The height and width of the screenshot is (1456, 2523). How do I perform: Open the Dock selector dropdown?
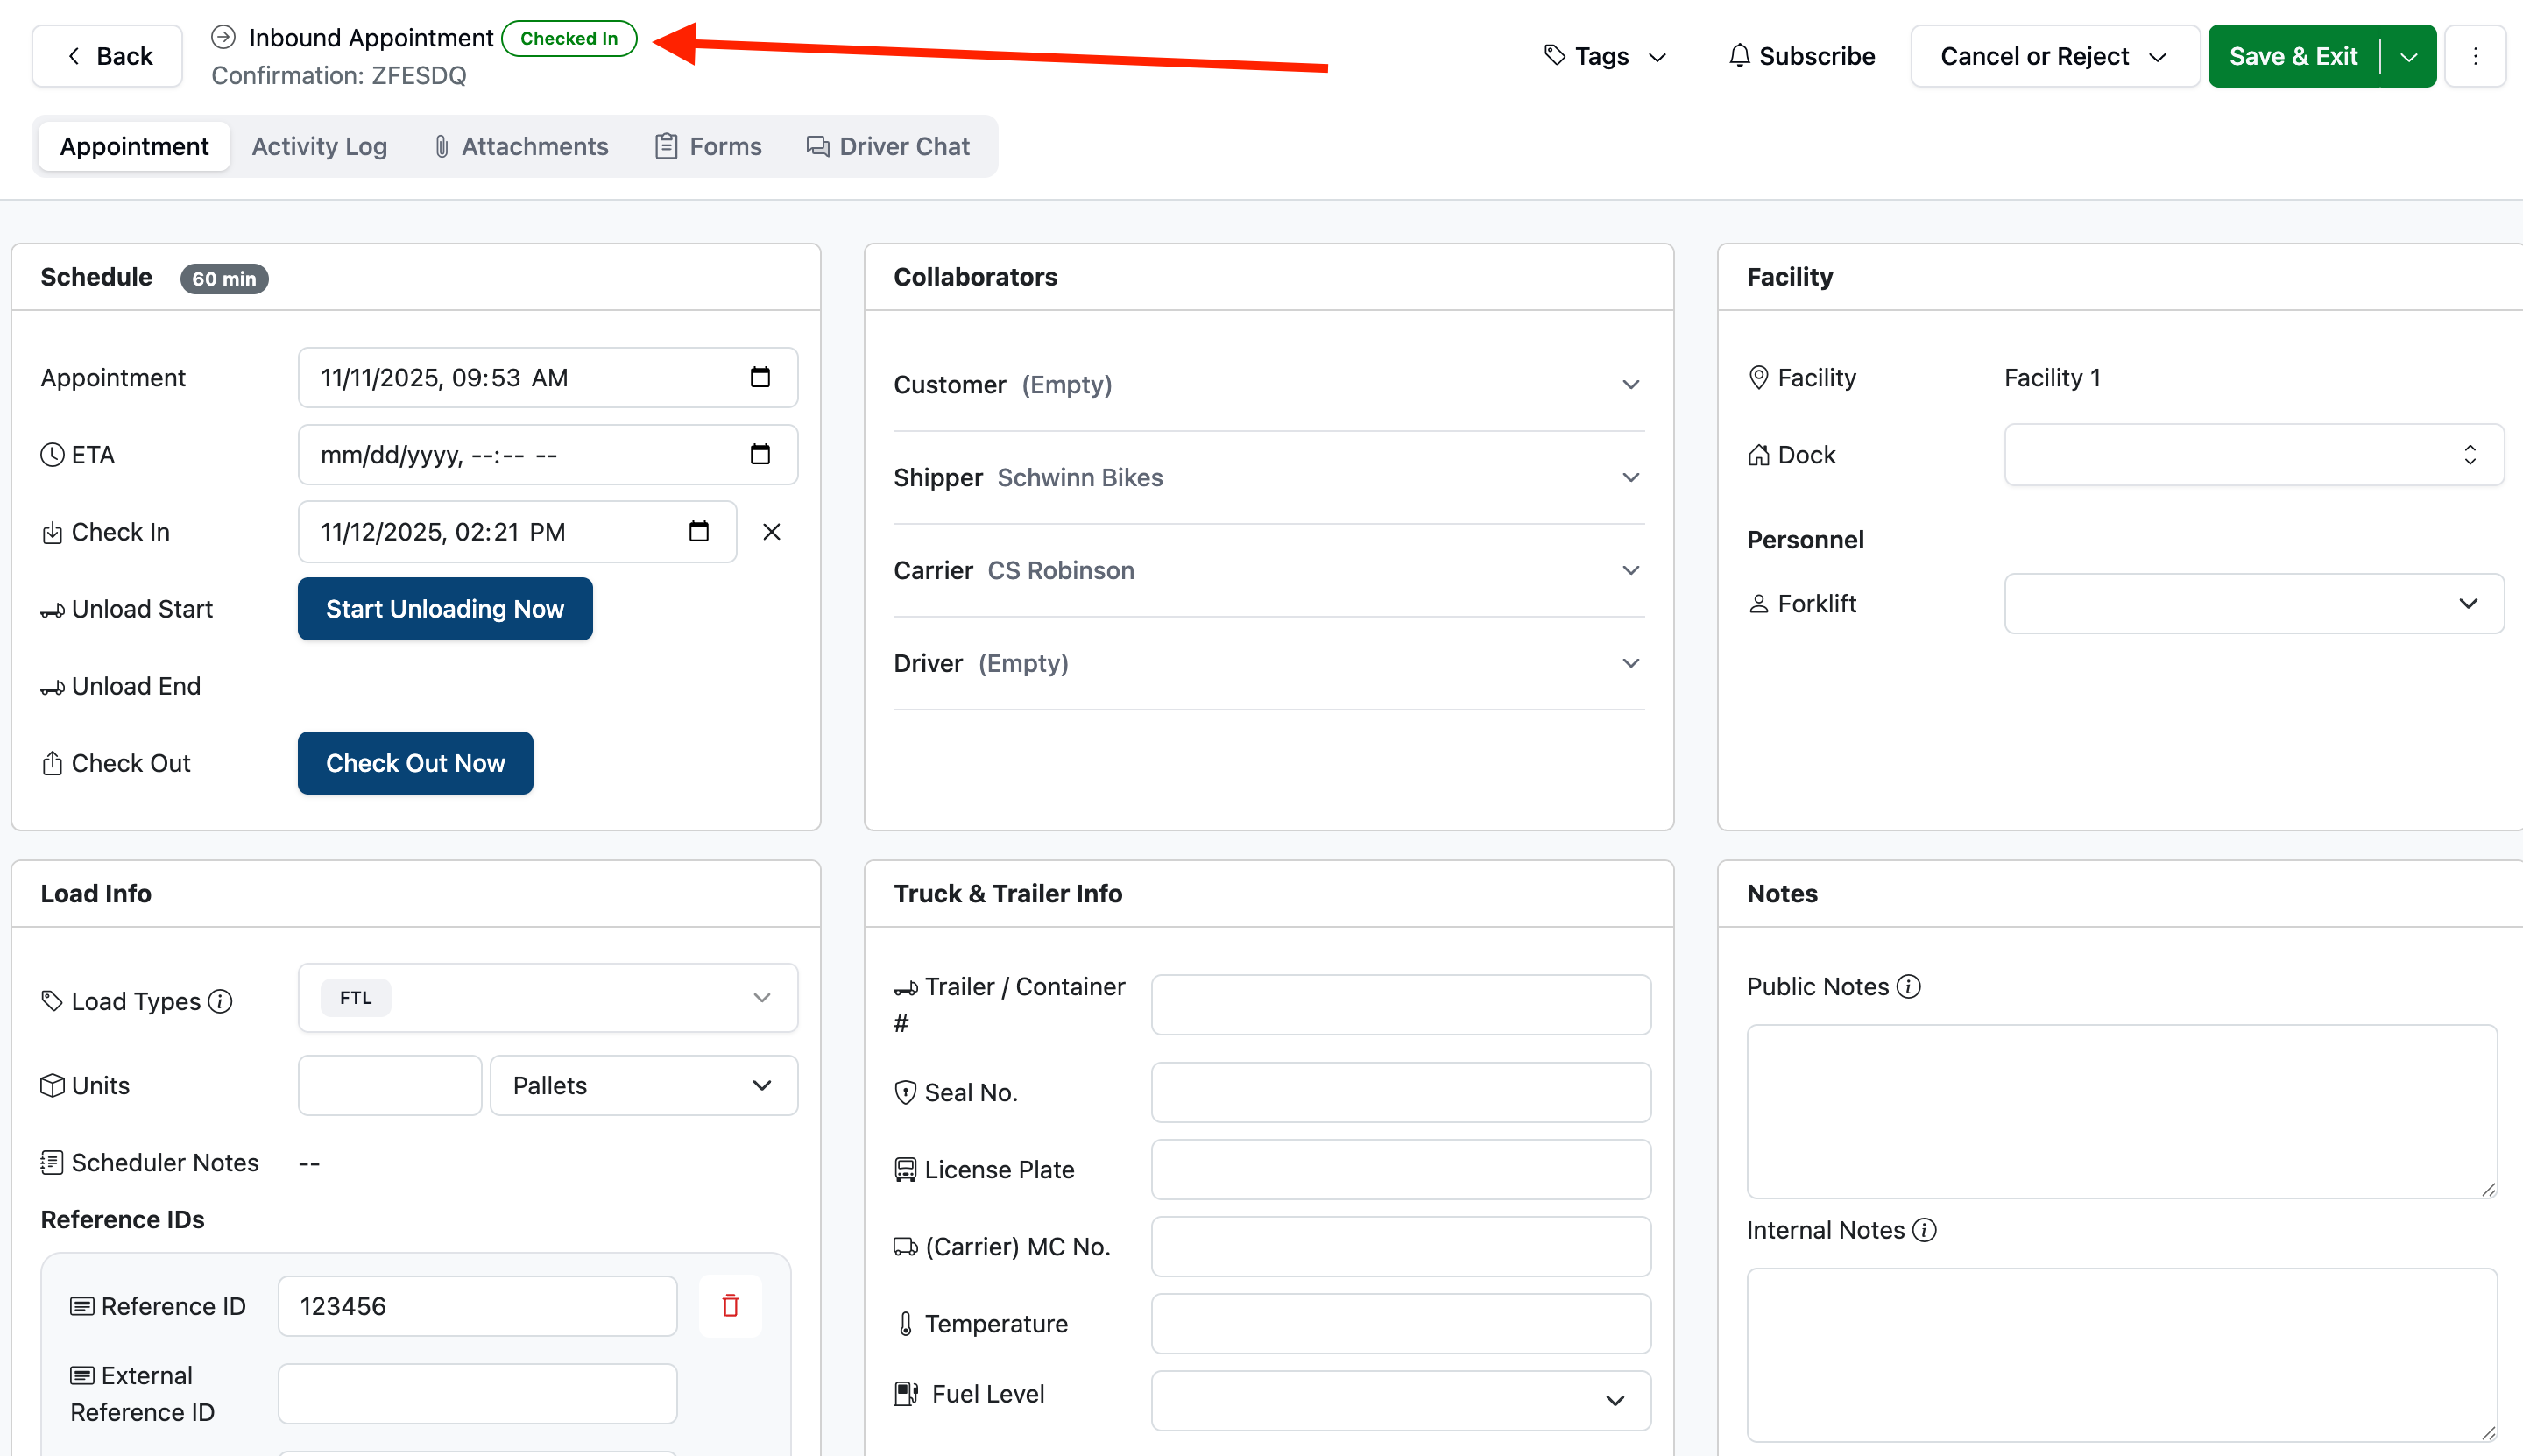tap(2254, 455)
